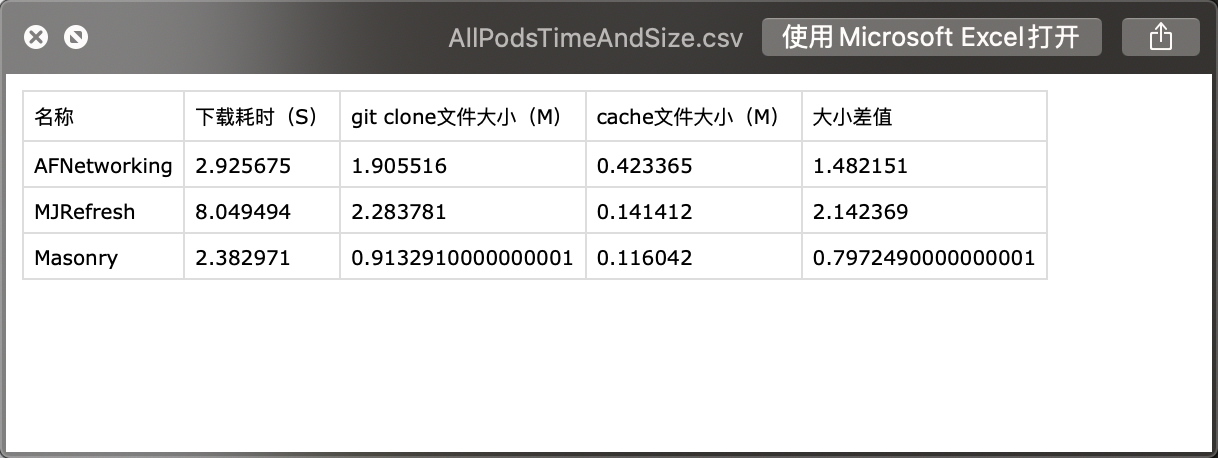This screenshot has width=1218, height=458.
Task: Click the cache文件大小（M）column header
Action: (694, 117)
